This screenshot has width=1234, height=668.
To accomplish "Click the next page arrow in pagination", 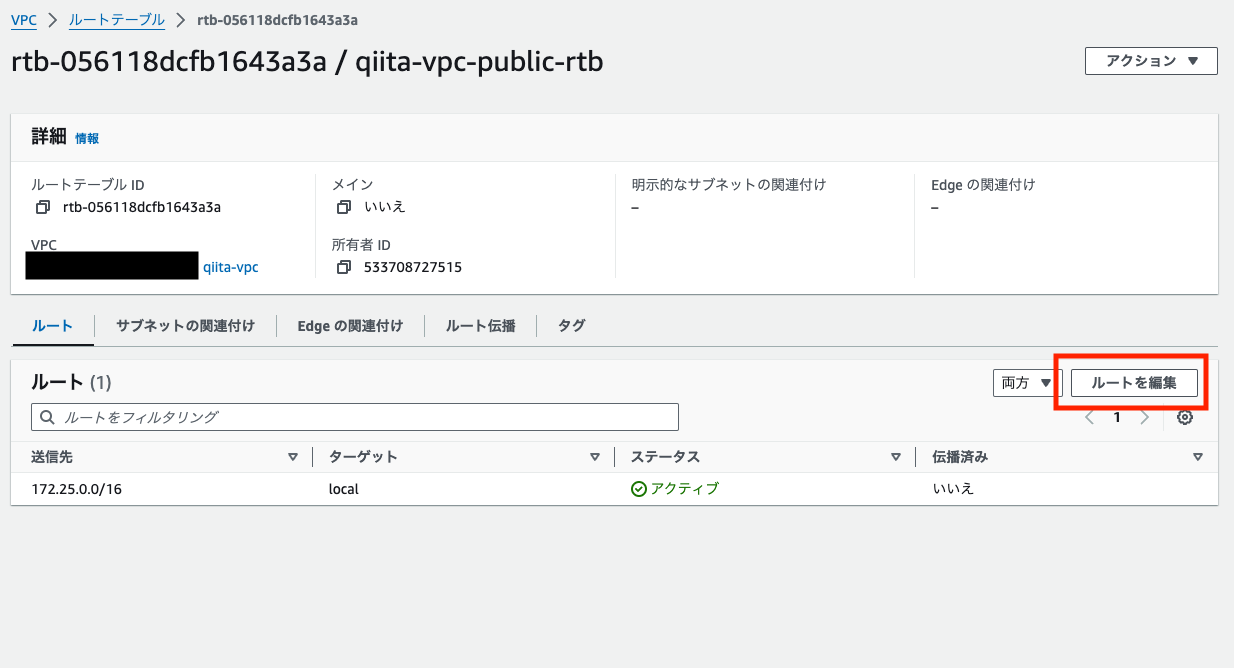I will (x=1144, y=417).
